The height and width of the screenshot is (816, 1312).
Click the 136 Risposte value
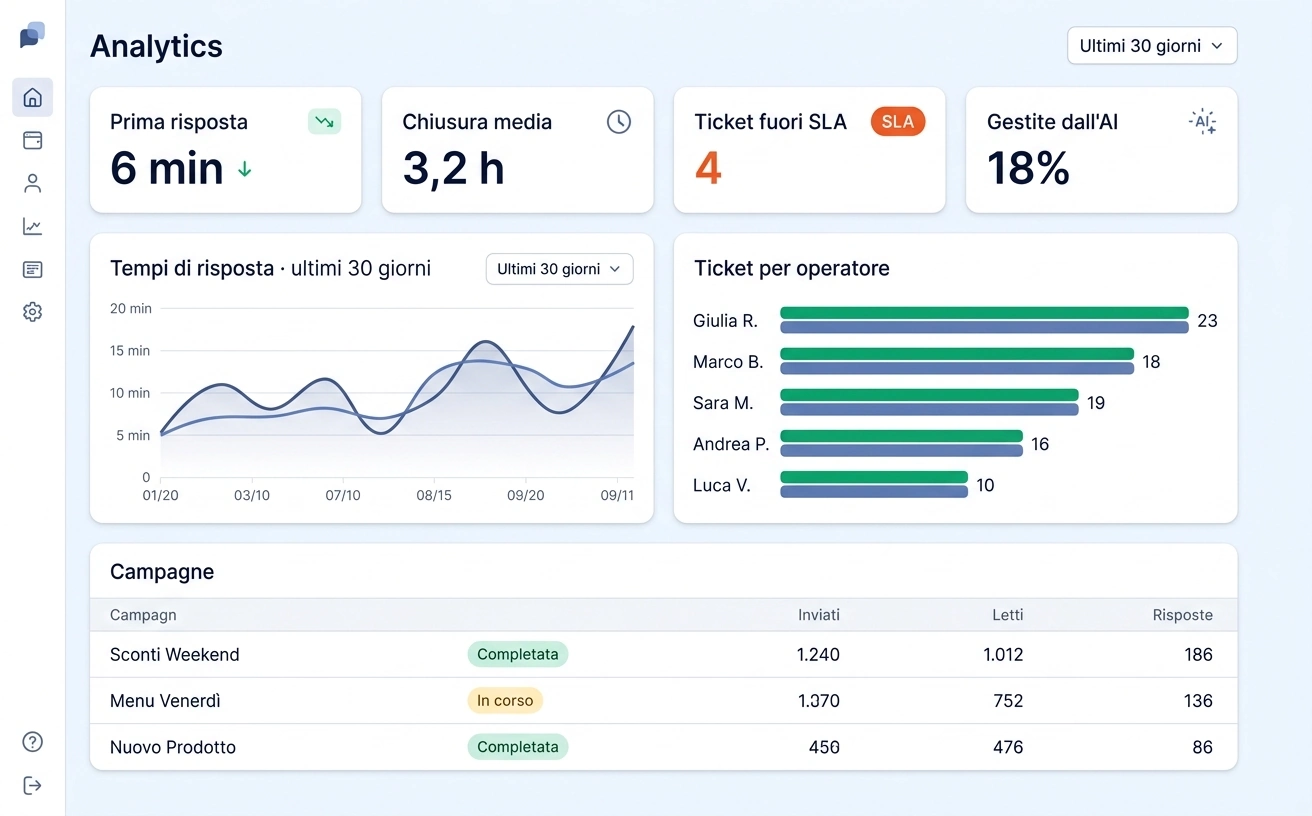click(x=1198, y=701)
